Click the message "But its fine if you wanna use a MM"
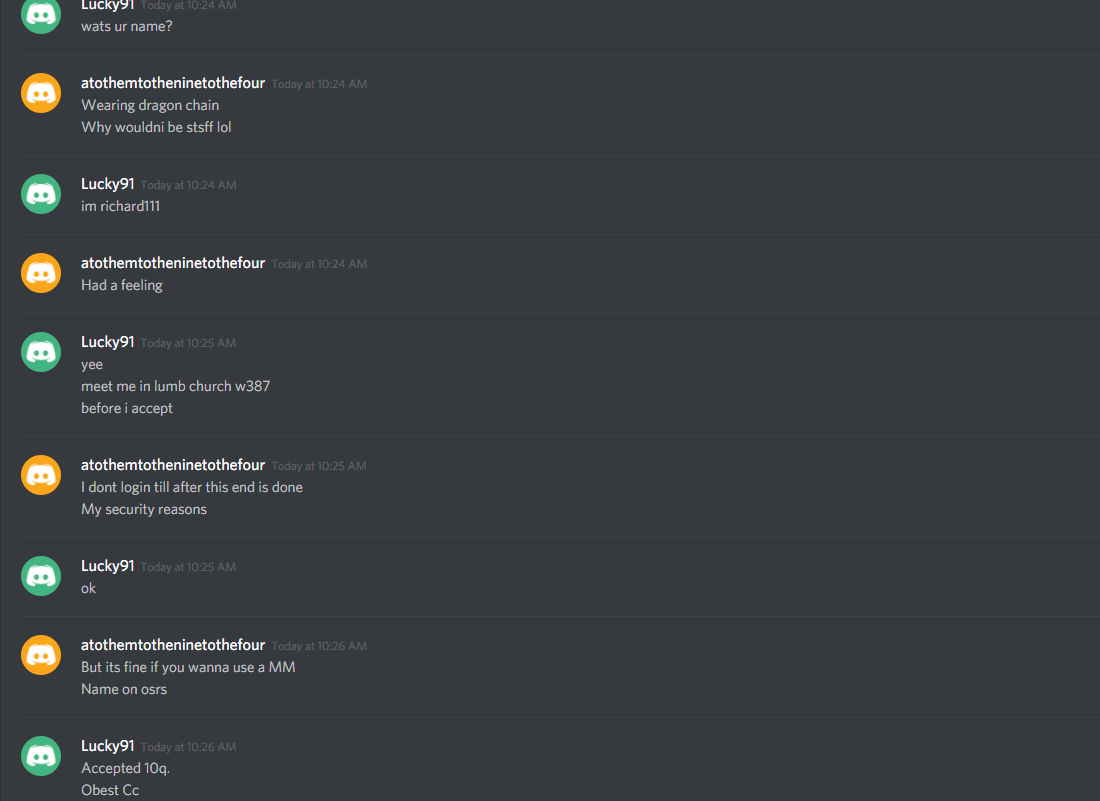This screenshot has height=801, width=1100. (x=188, y=667)
